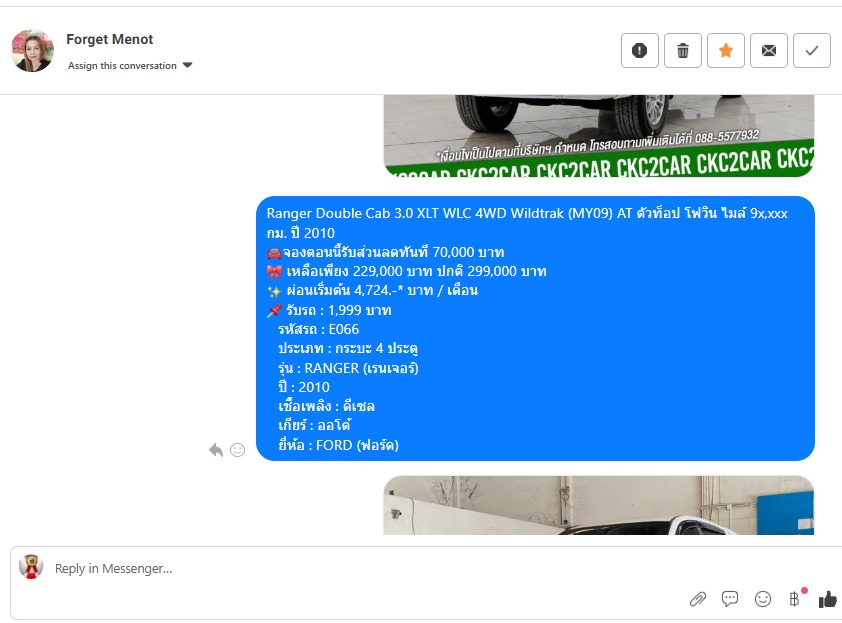Attach a file with paperclip icon
The height and width of the screenshot is (623, 842).
698,598
